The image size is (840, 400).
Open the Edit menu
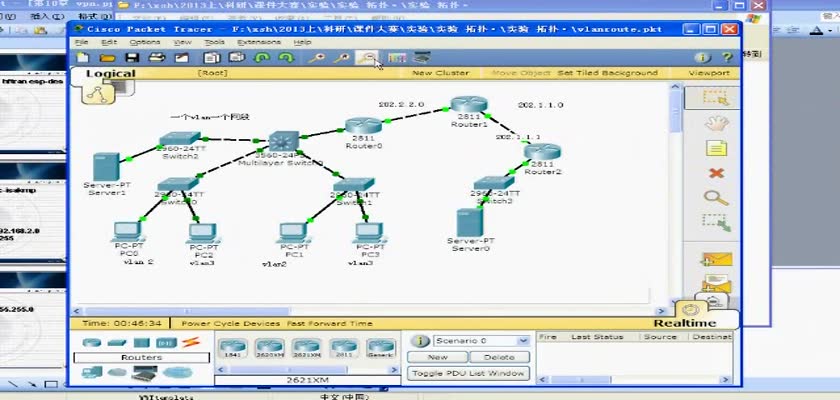pyautogui.click(x=109, y=42)
